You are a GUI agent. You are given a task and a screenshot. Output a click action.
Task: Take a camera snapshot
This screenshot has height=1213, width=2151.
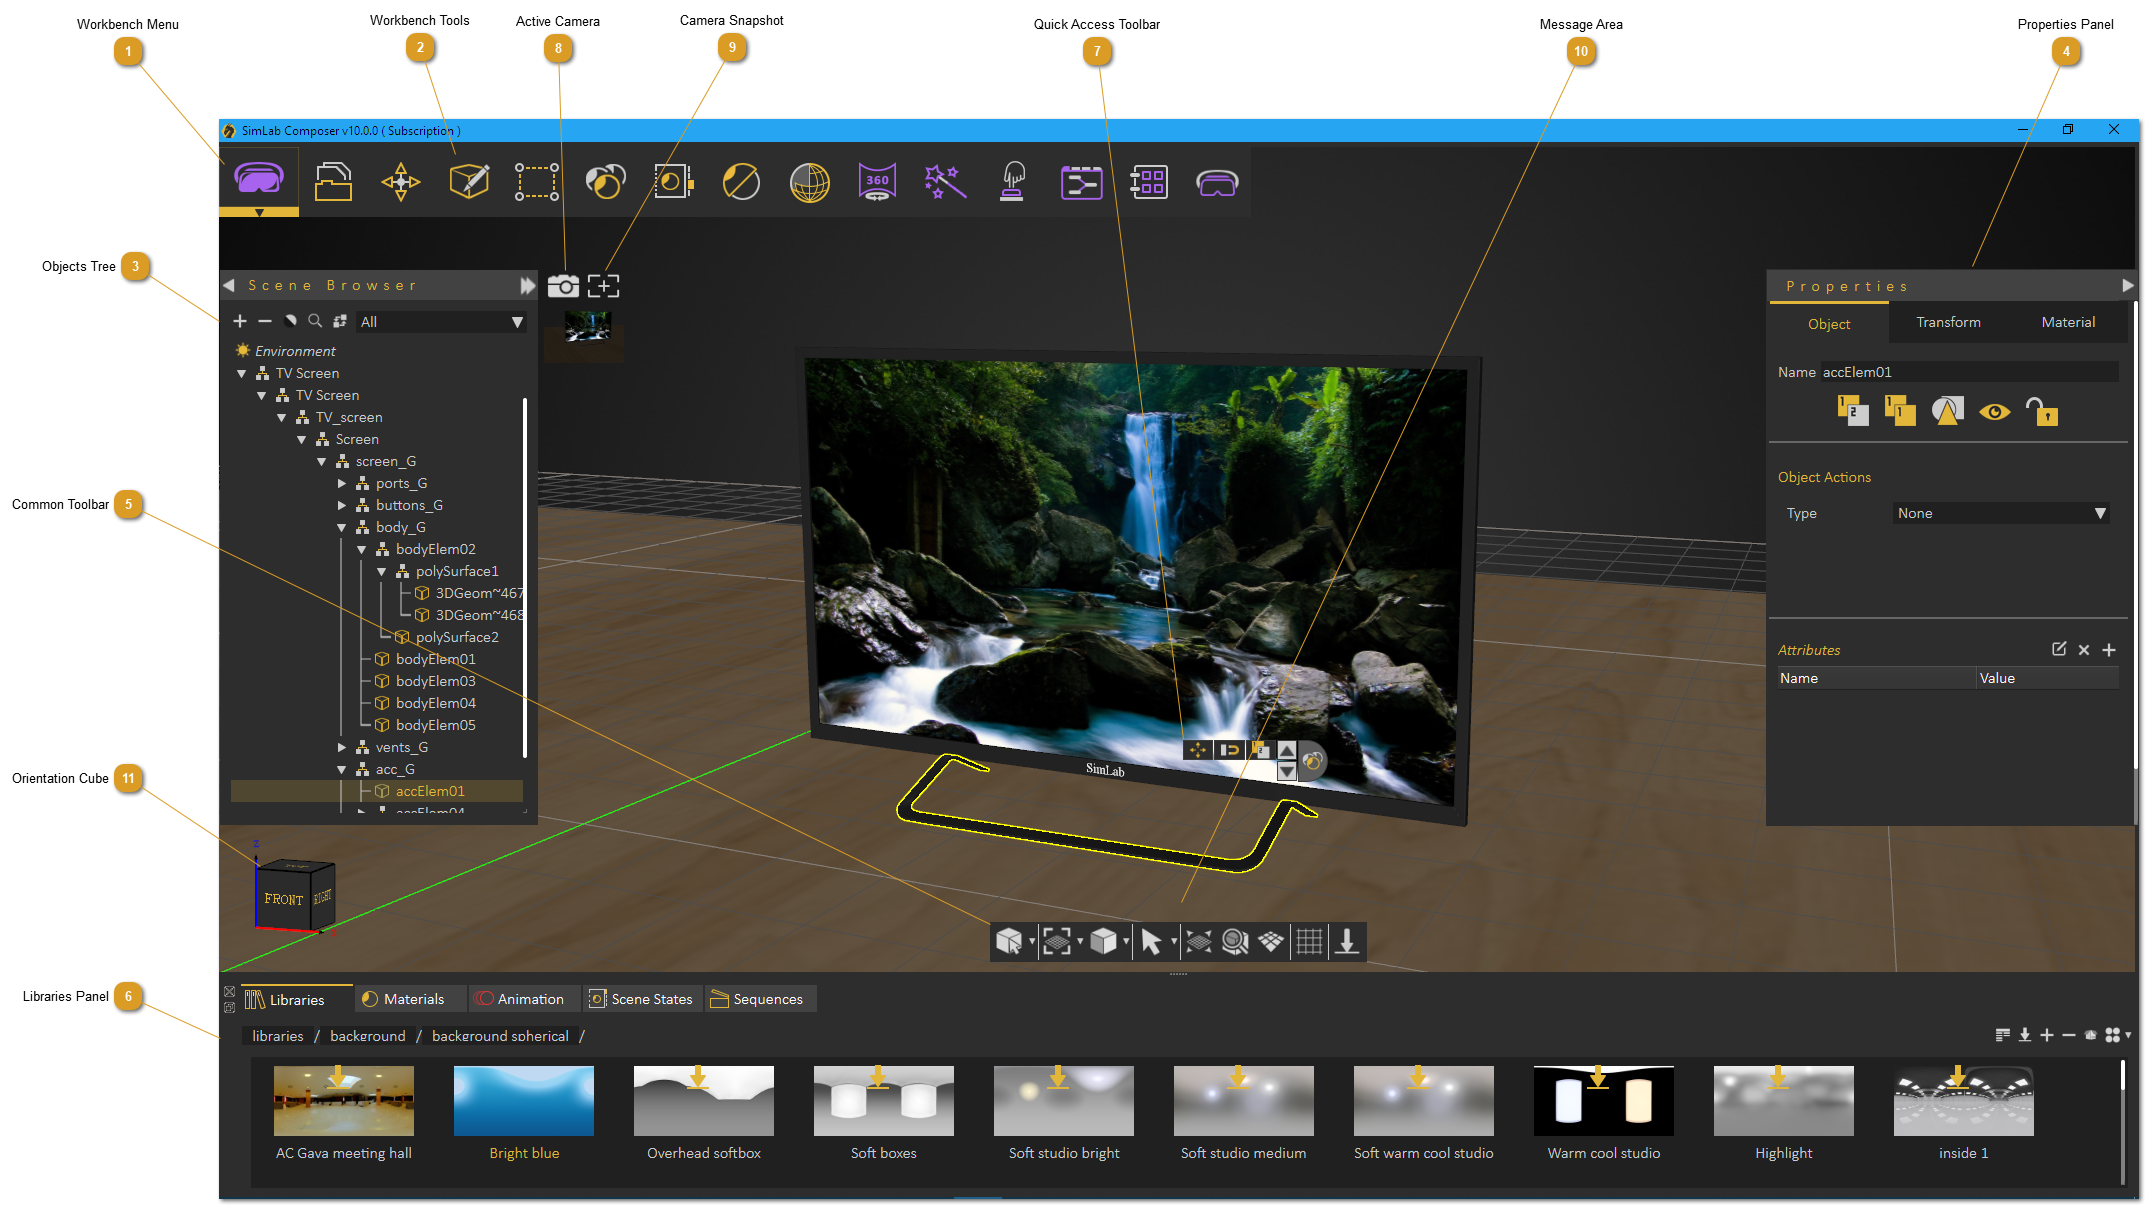[603, 286]
